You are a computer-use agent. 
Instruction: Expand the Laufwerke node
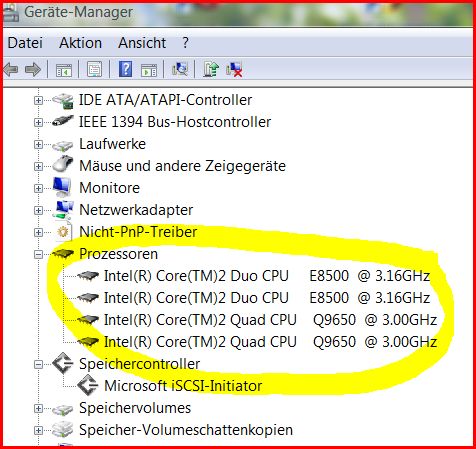click(38, 144)
